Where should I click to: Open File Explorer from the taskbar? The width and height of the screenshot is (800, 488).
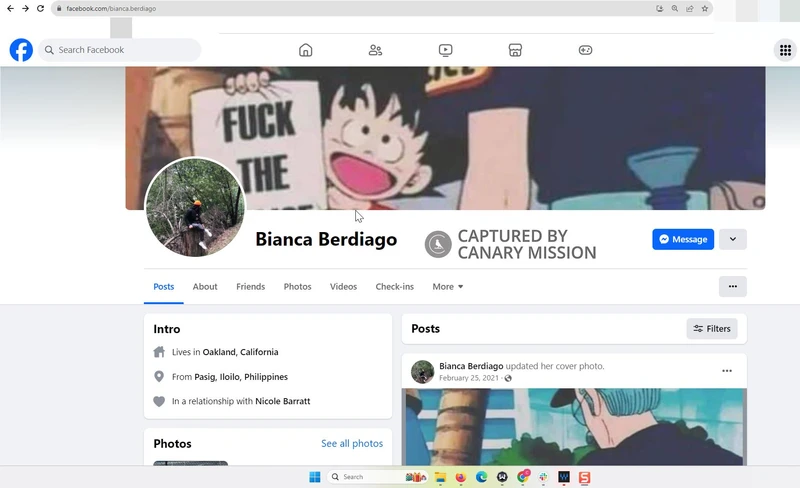click(440, 477)
